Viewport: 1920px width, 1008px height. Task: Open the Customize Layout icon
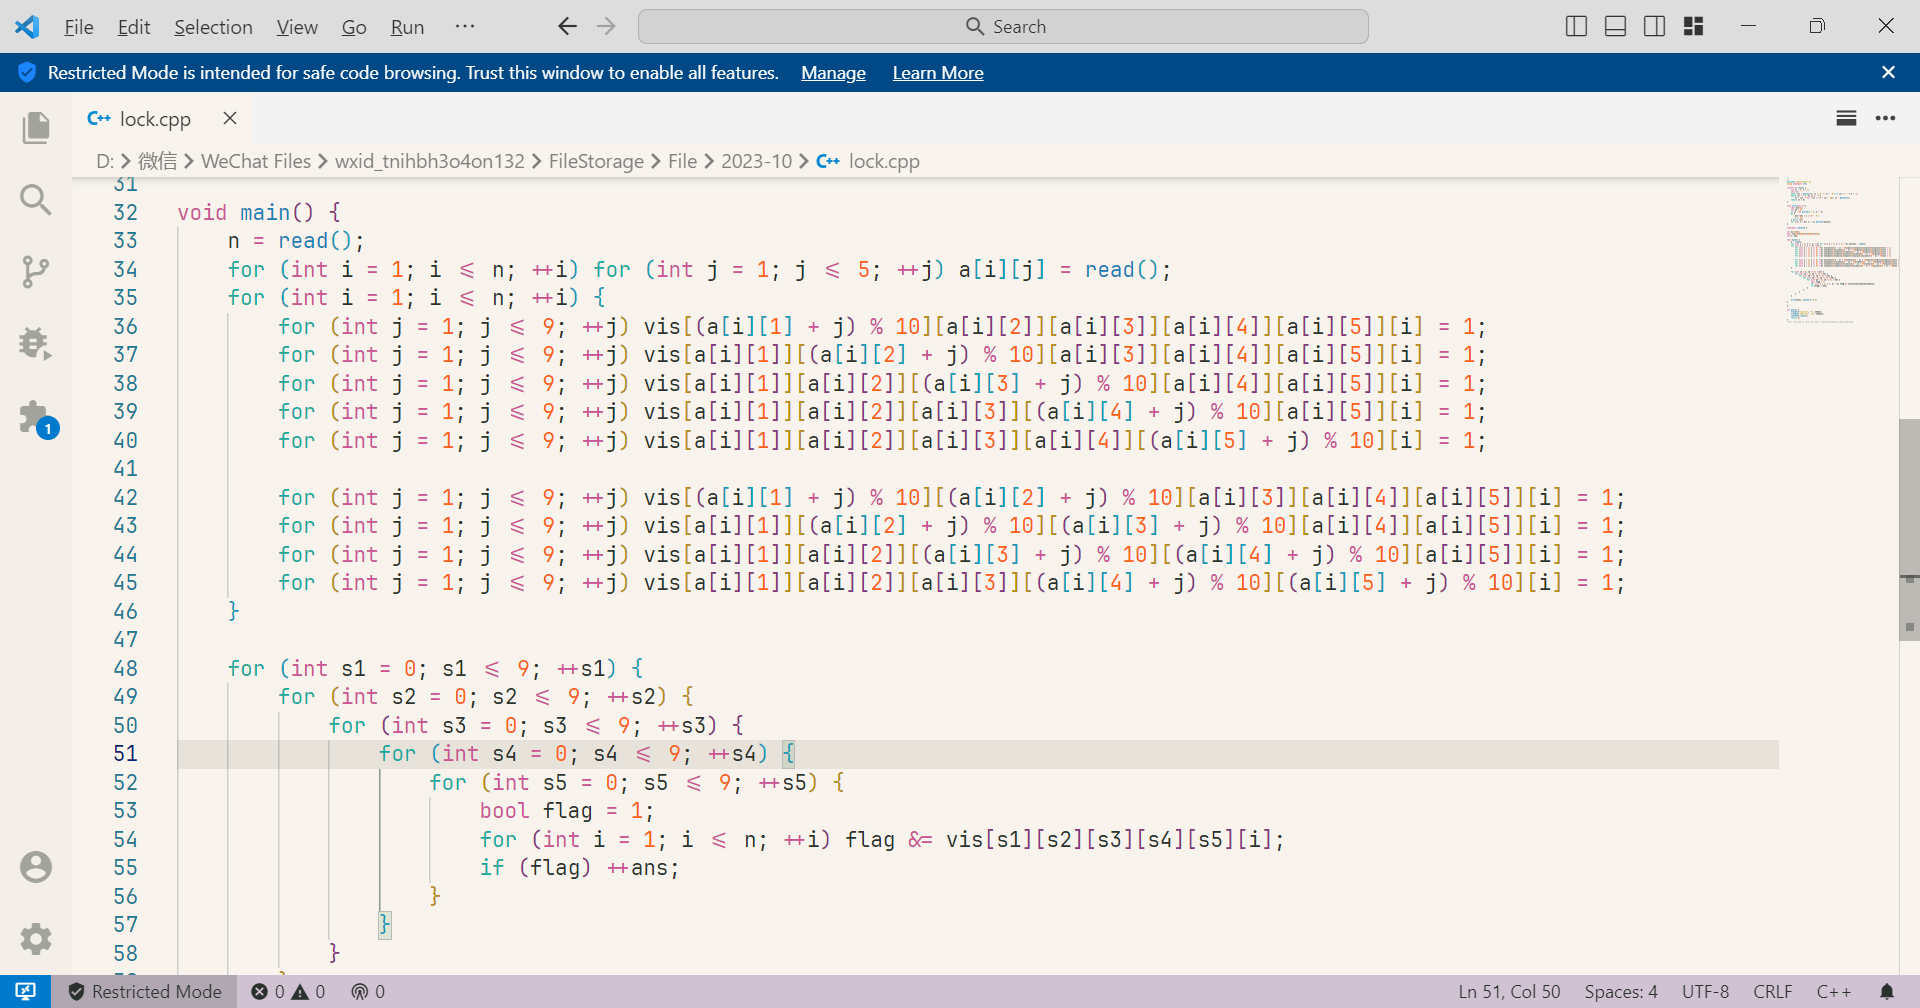click(x=1693, y=26)
